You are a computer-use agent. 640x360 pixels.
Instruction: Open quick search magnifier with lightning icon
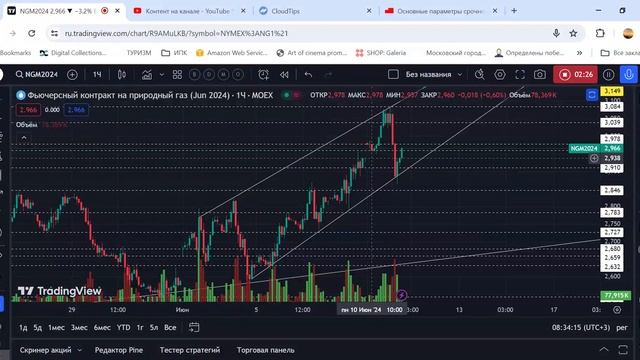(x=480, y=74)
